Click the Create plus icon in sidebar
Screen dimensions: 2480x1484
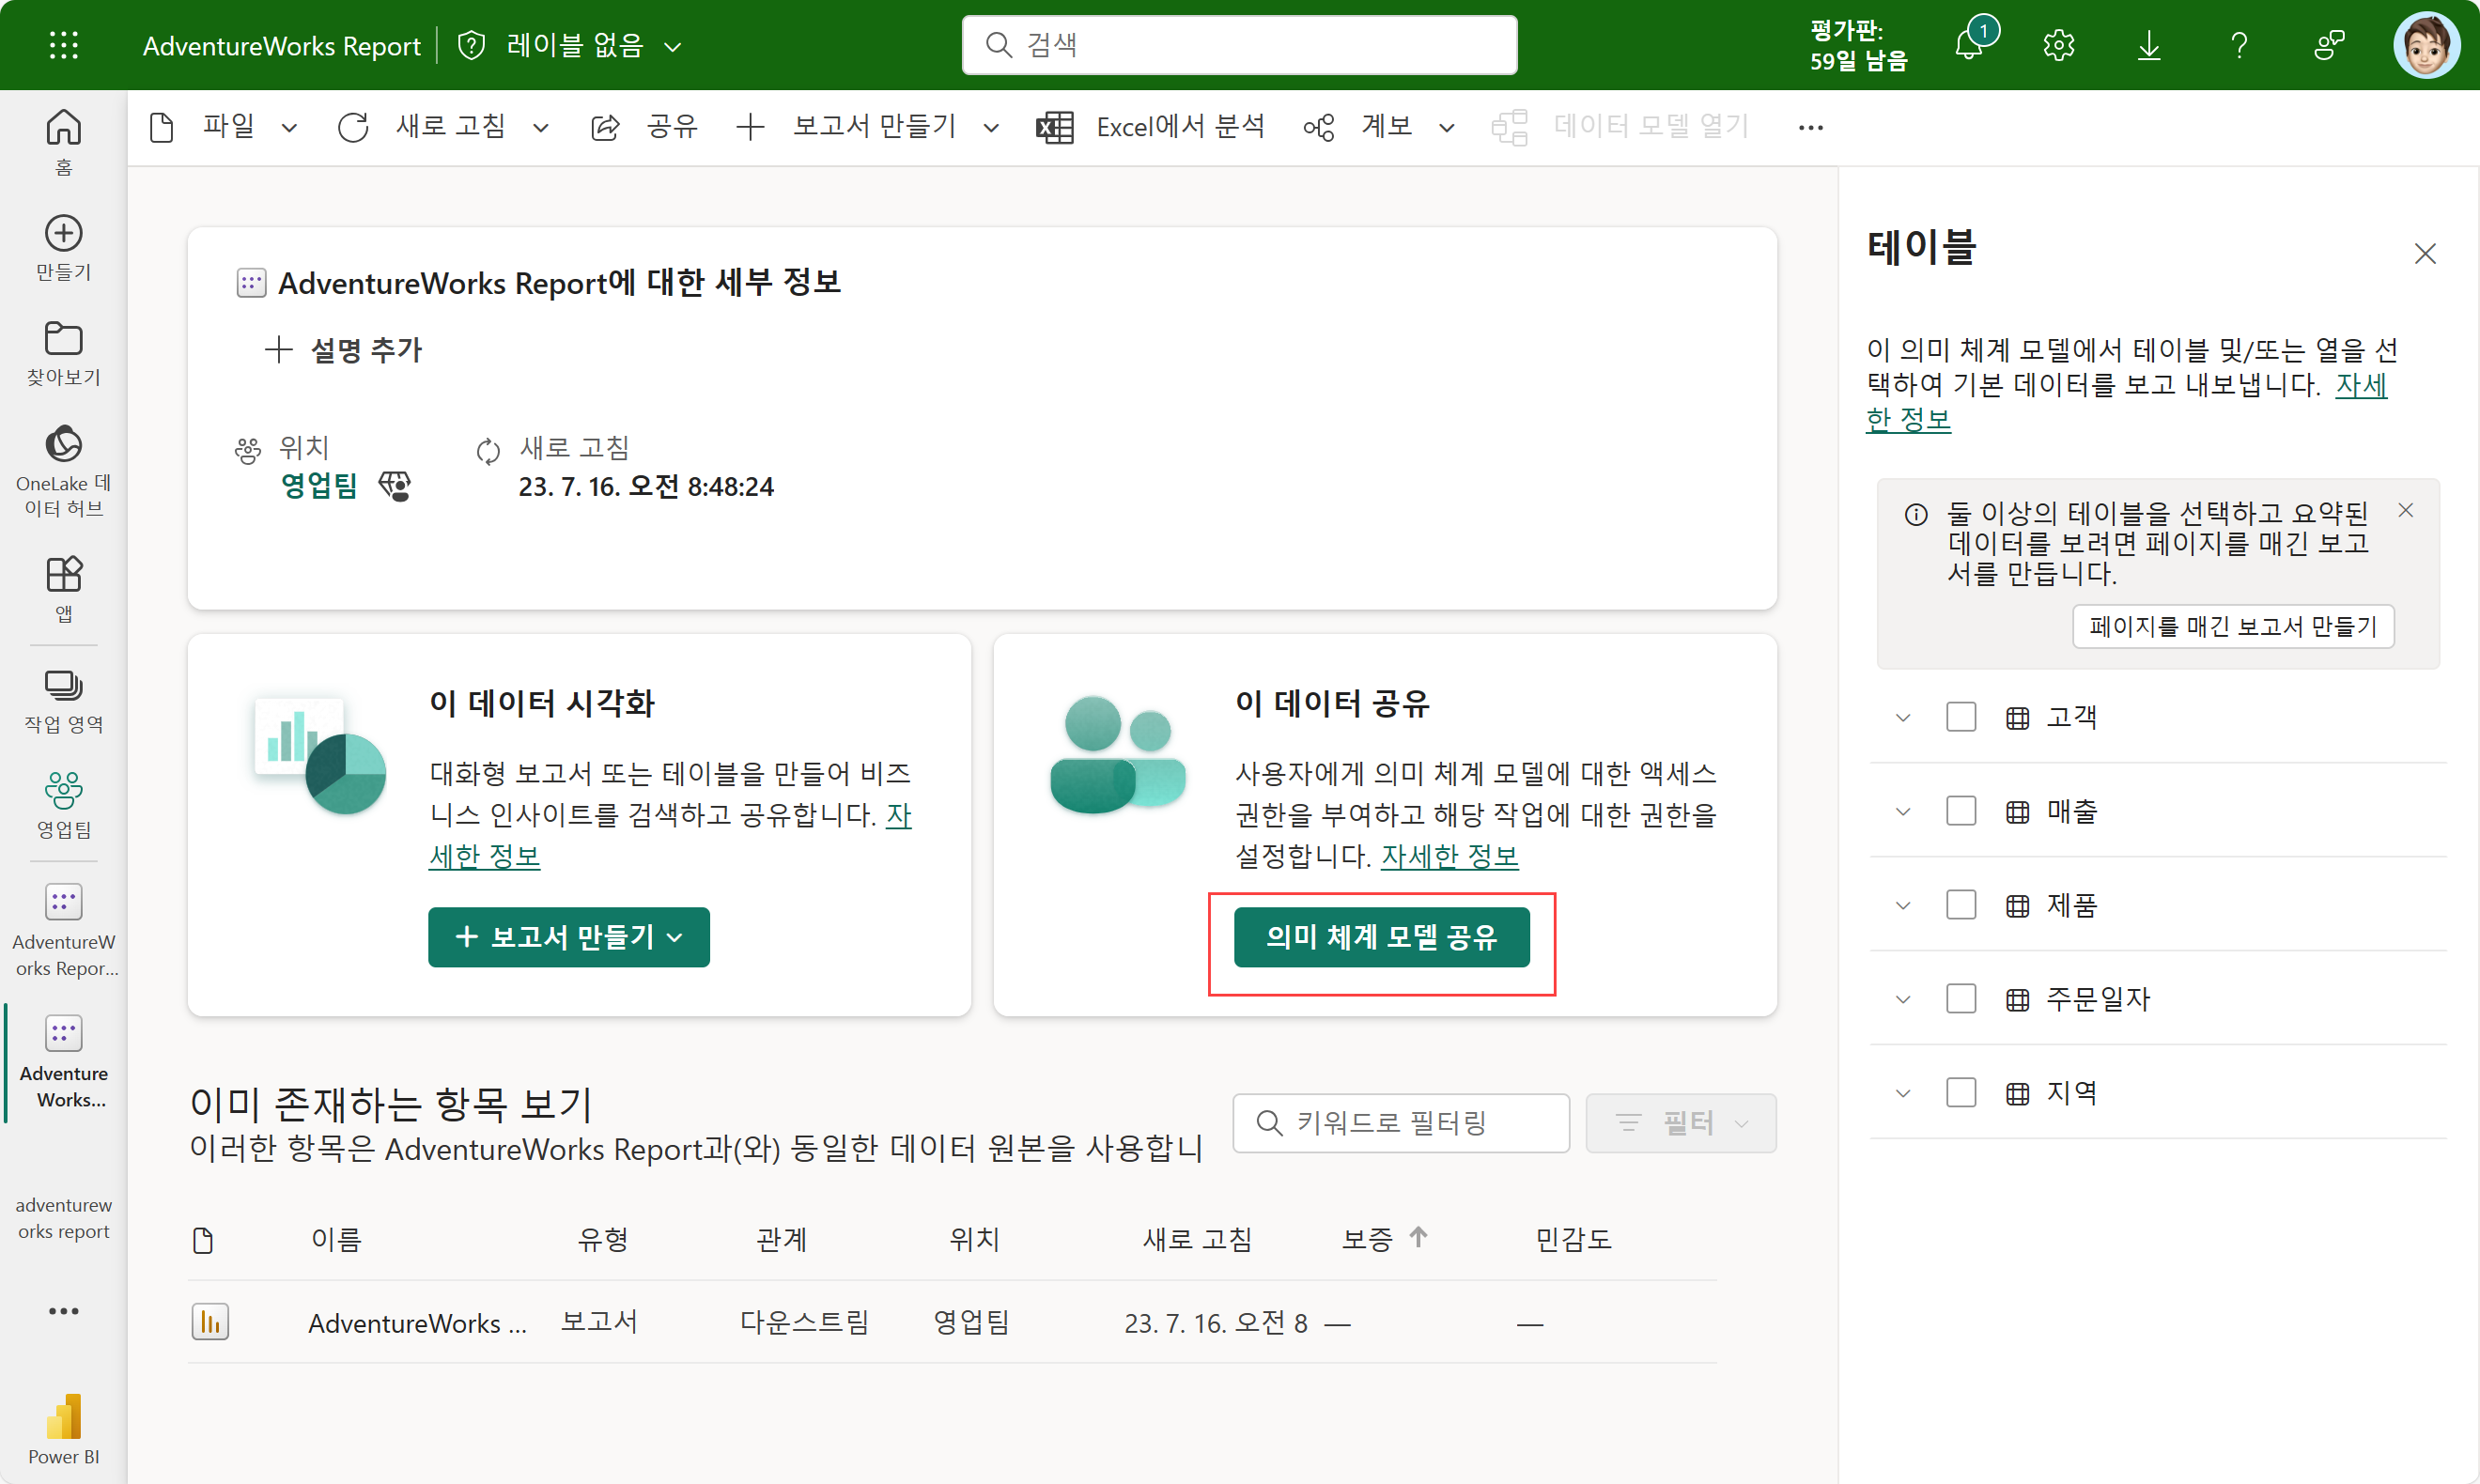pyautogui.click(x=63, y=234)
